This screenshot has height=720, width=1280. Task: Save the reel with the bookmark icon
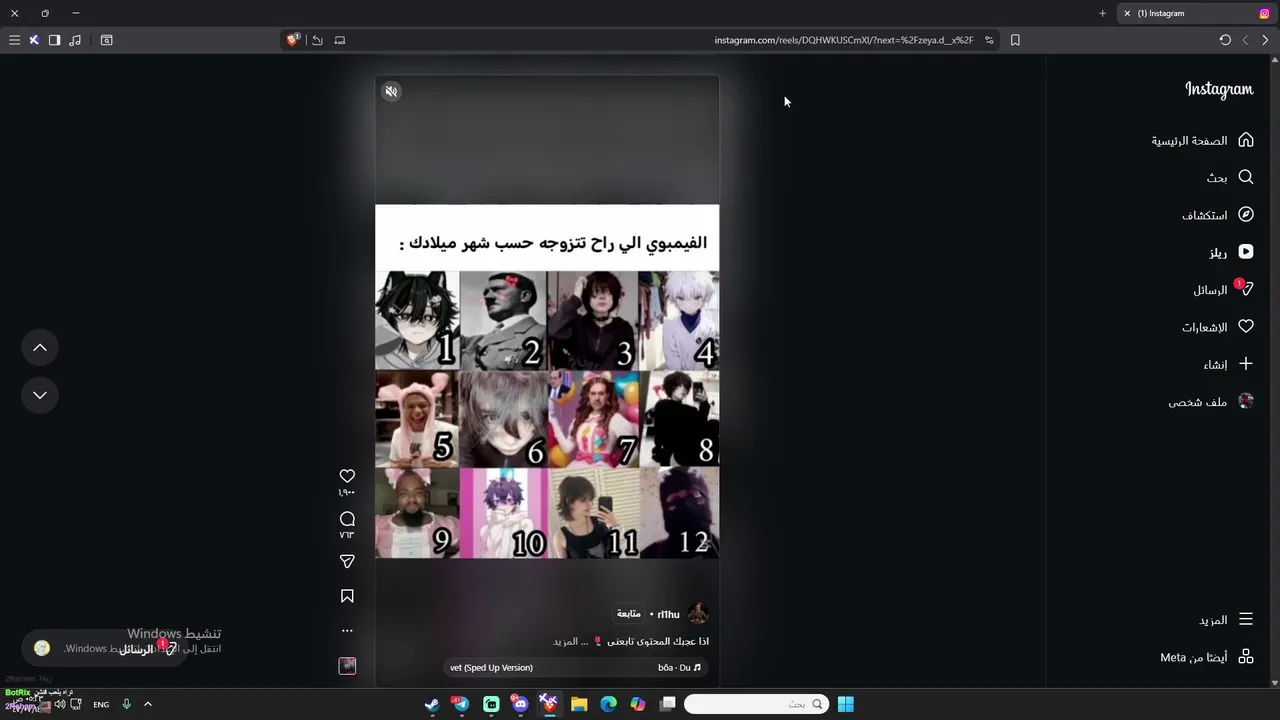click(347, 596)
